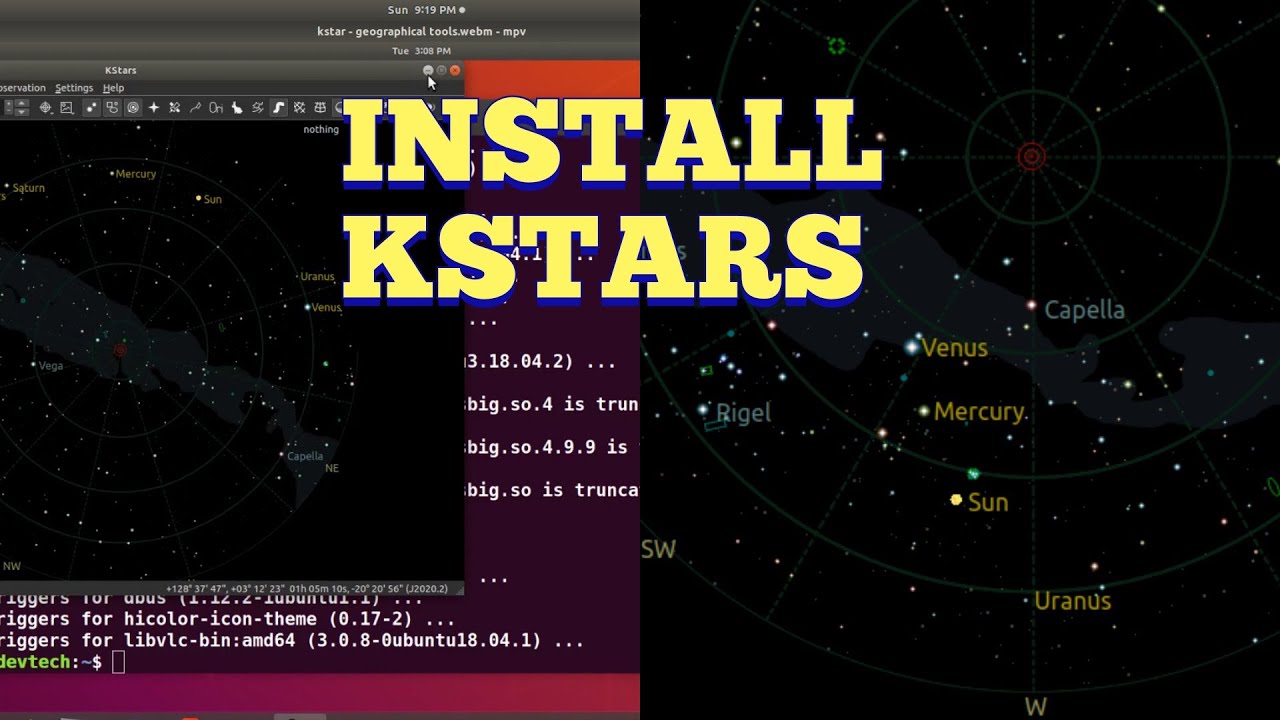1280x720 pixels.
Task: Click the W compass label in enlarged map
Action: click(1036, 707)
